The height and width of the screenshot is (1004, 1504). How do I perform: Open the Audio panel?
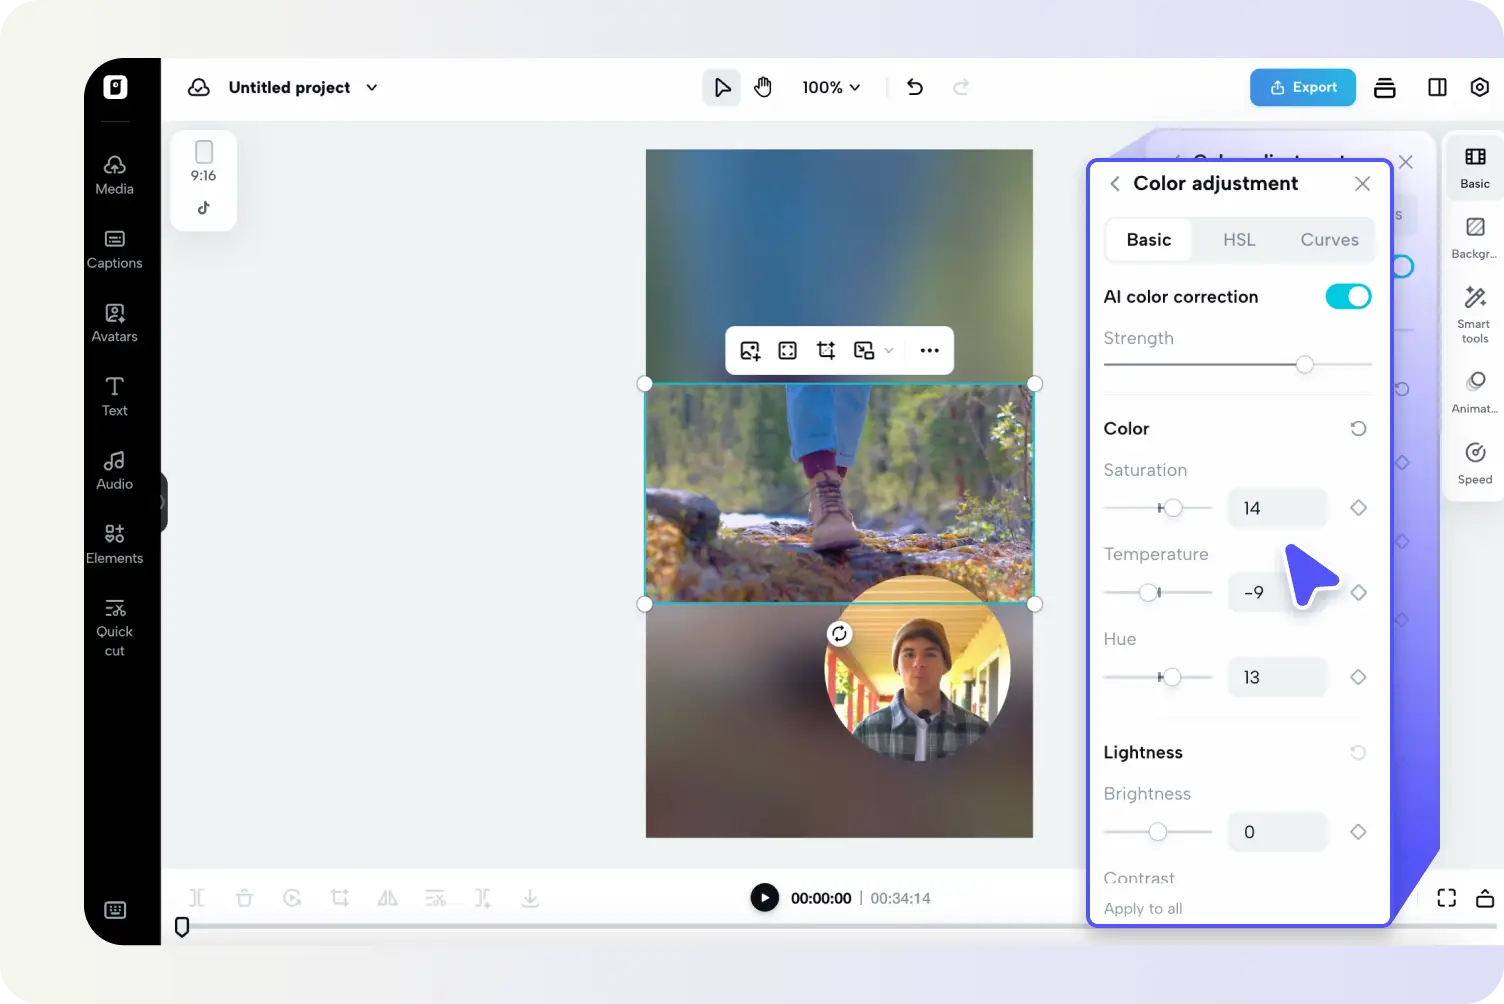tap(114, 469)
